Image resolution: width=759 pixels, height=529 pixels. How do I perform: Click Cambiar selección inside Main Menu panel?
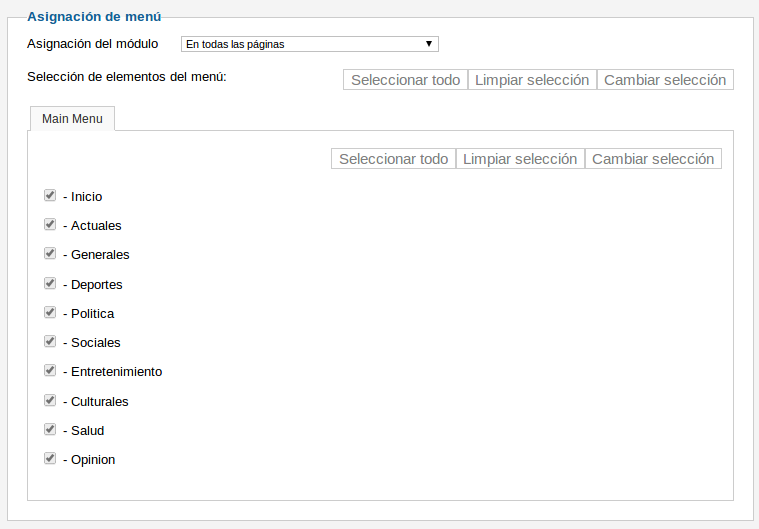[x=653, y=159]
